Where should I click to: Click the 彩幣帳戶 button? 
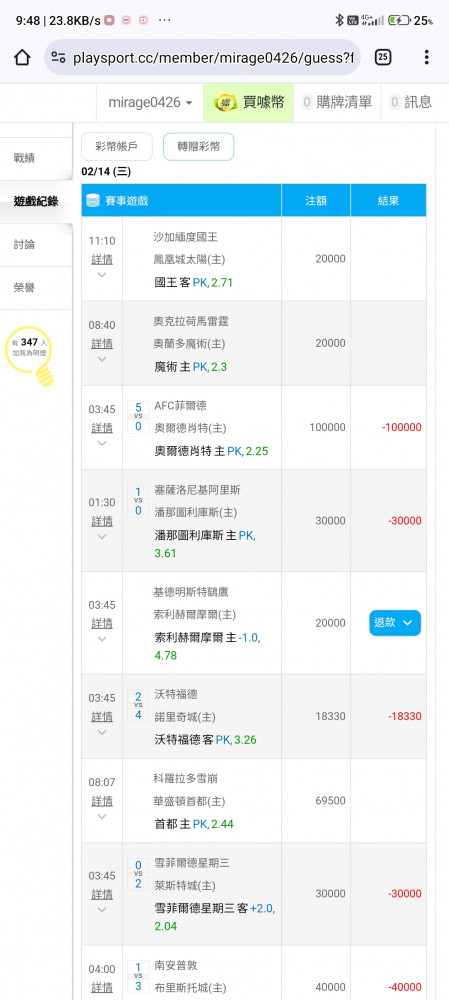point(117,147)
